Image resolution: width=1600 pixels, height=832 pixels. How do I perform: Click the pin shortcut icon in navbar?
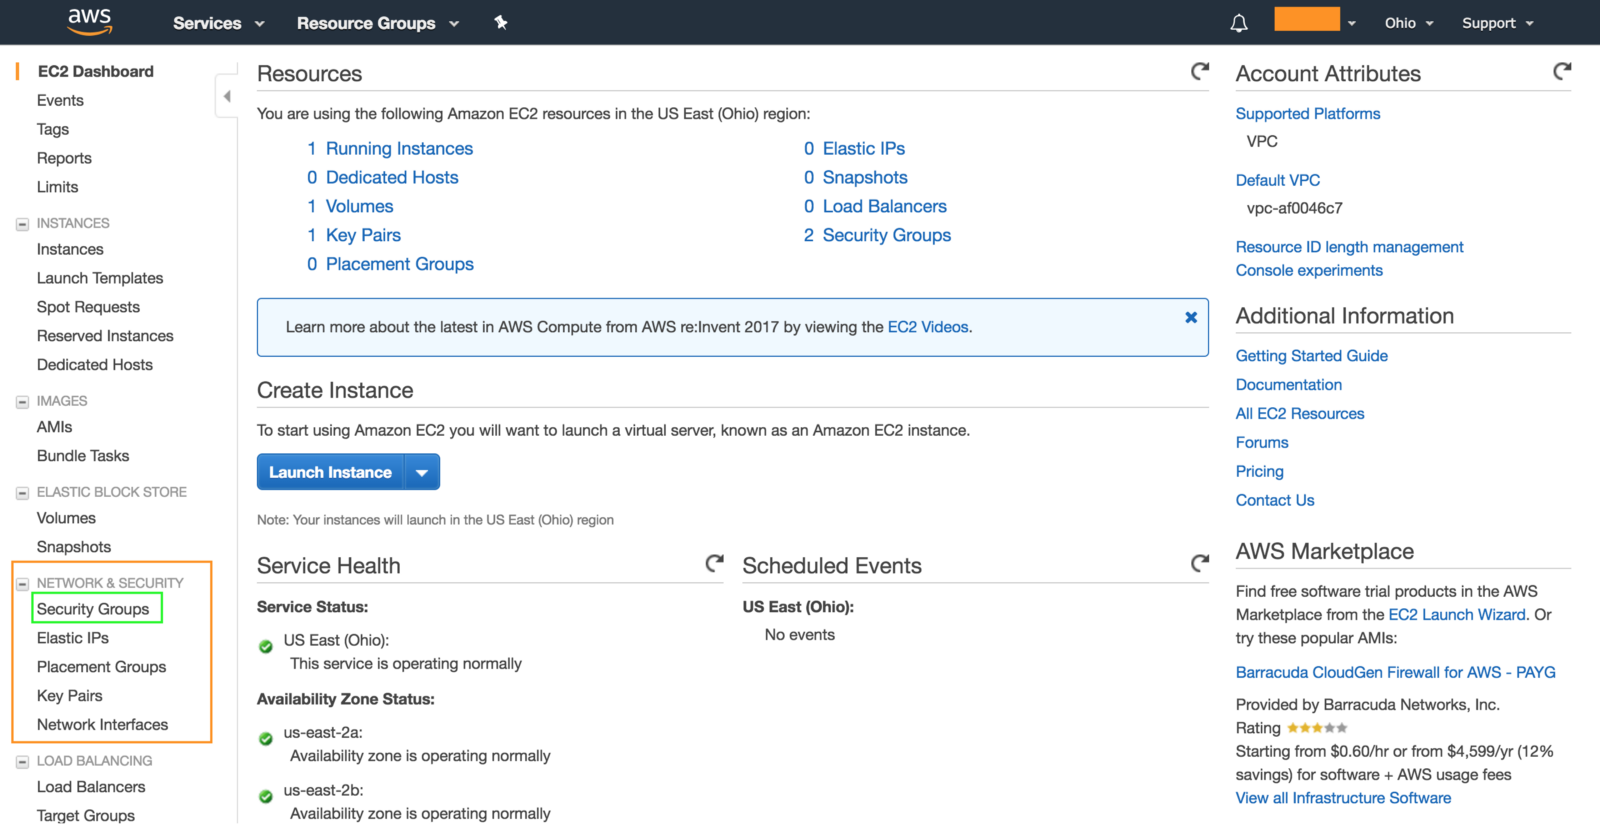(501, 22)
